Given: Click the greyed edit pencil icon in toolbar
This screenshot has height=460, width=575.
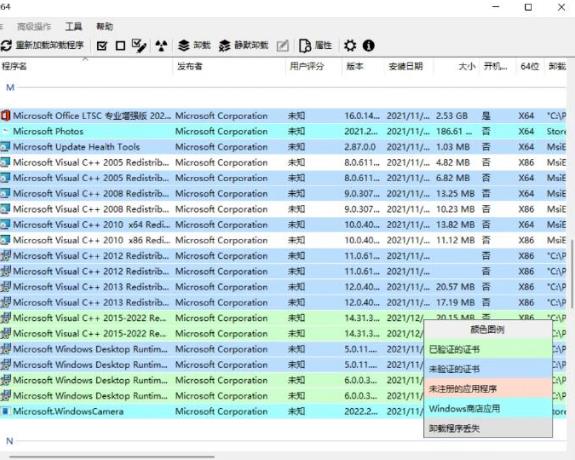Looking at the screenshot, I should pos(282,46).
